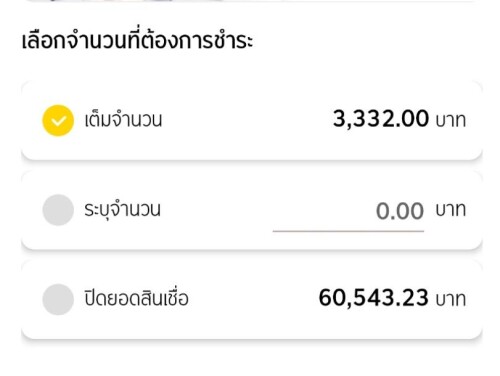This screenshot has height=376, width=500.
Task: Click บาท label next to 60,543.23
Action: point(451,299)
